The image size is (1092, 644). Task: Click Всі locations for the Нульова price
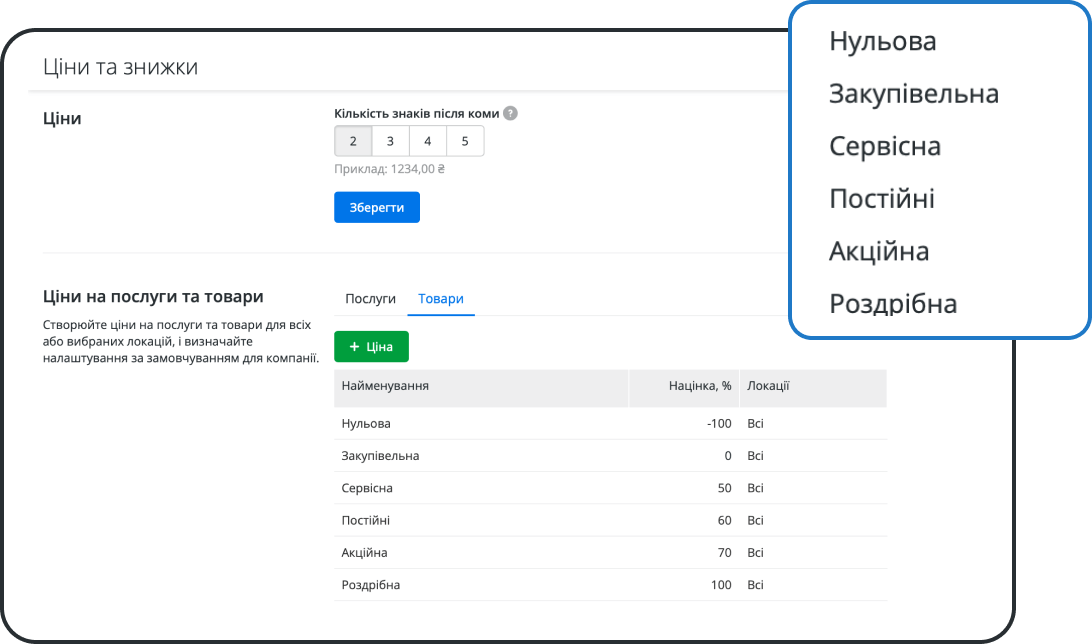(755, 423)
